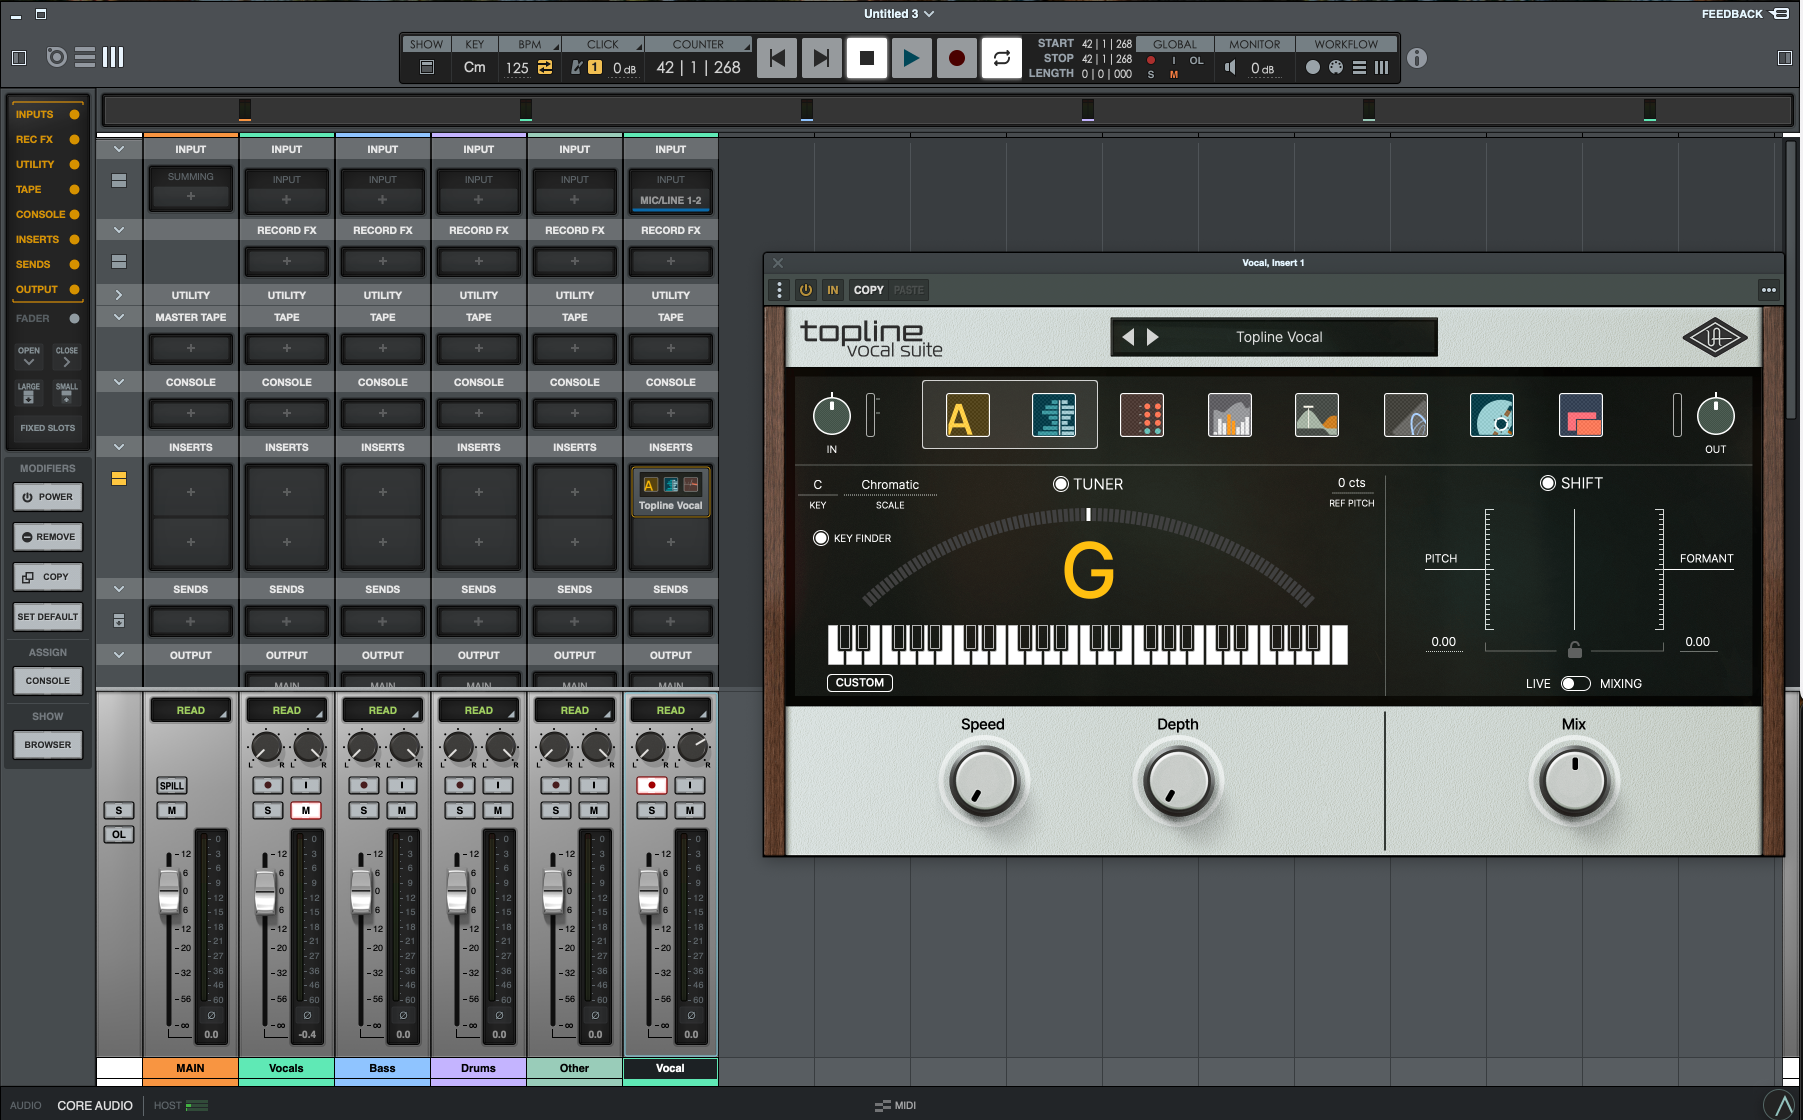
Task: Open the Chromatic scale selector
Action: click(x=890, y=485)
